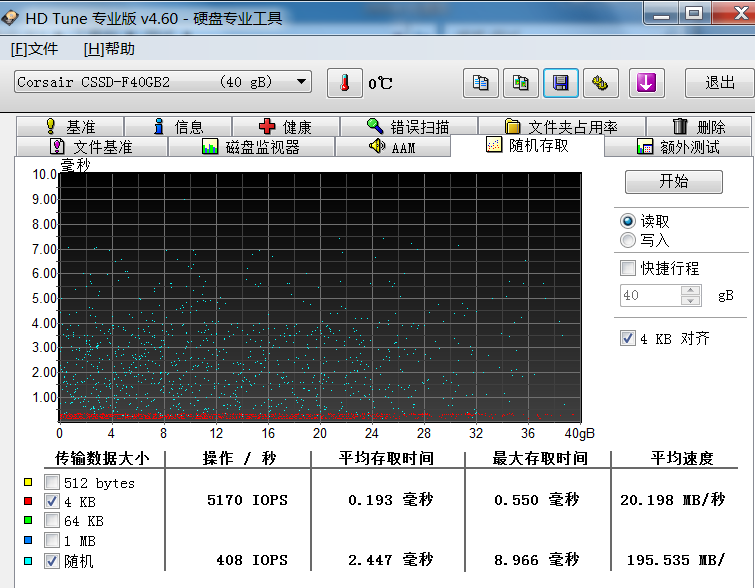The image size is (755, 588).
Task: Click the 退出 (Exit) button
Action: click(x=719, y=83)
